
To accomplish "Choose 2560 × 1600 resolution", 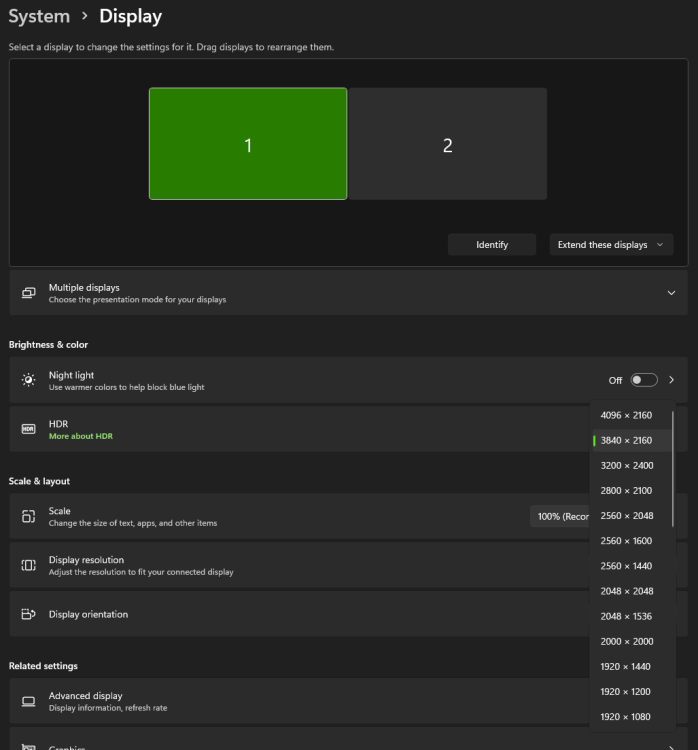I will [x=630, y=541].
